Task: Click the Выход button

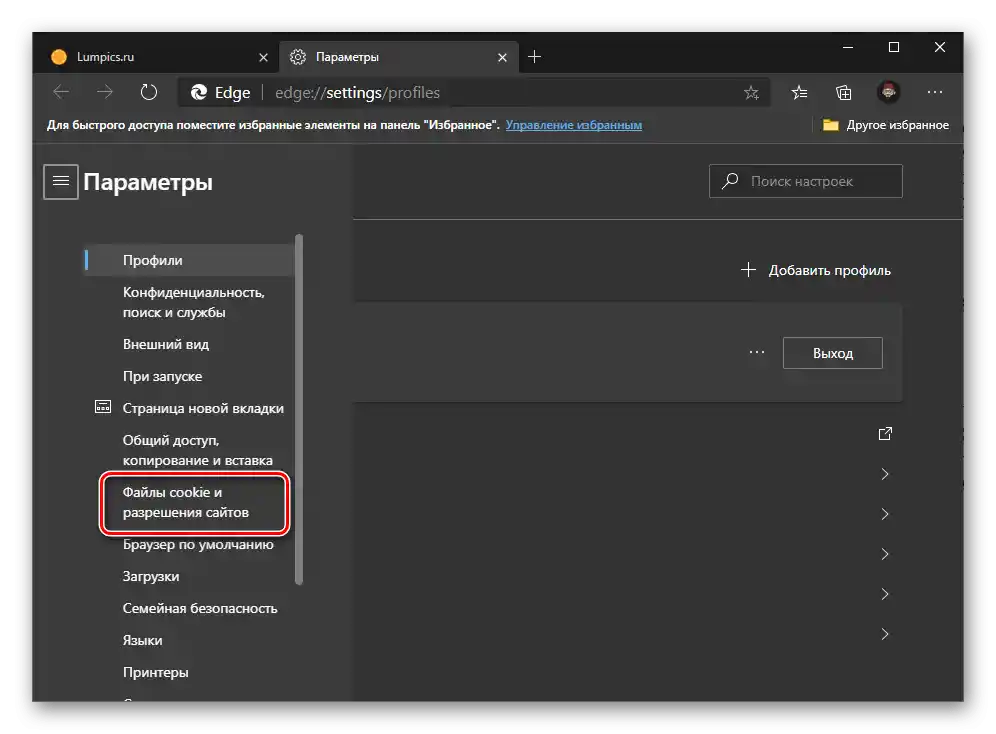Action: 833,353
